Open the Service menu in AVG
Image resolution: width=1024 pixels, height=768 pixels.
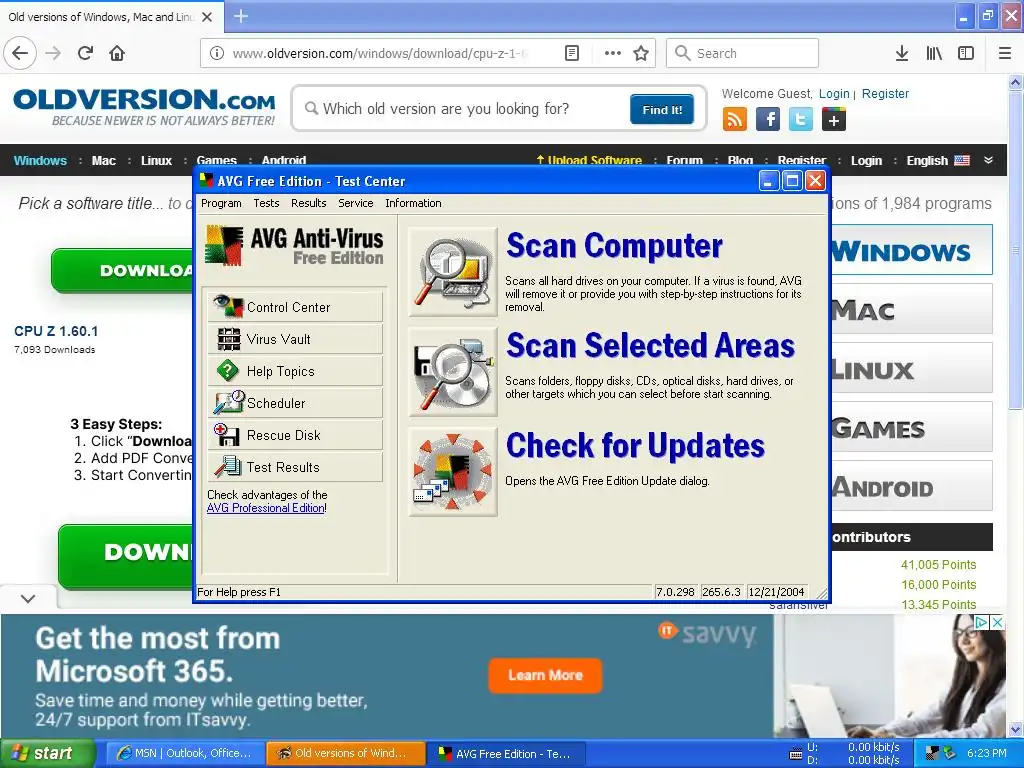355,203
